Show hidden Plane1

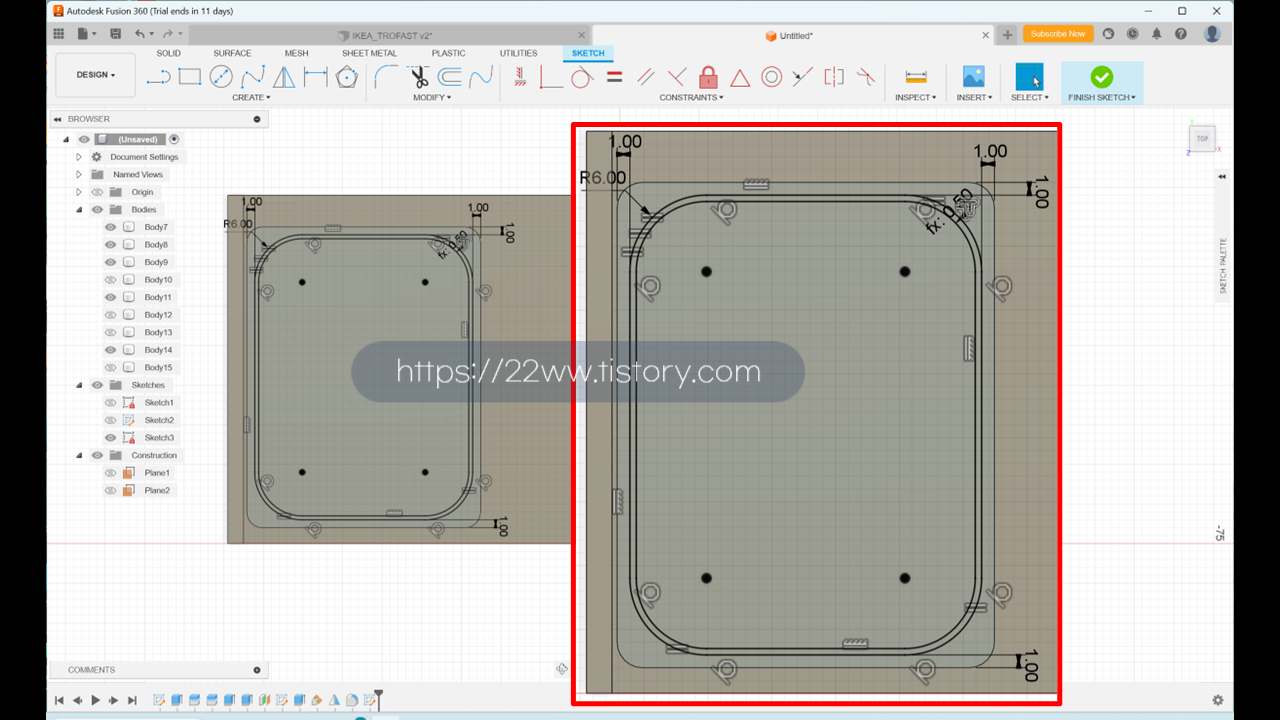(111, 472)
